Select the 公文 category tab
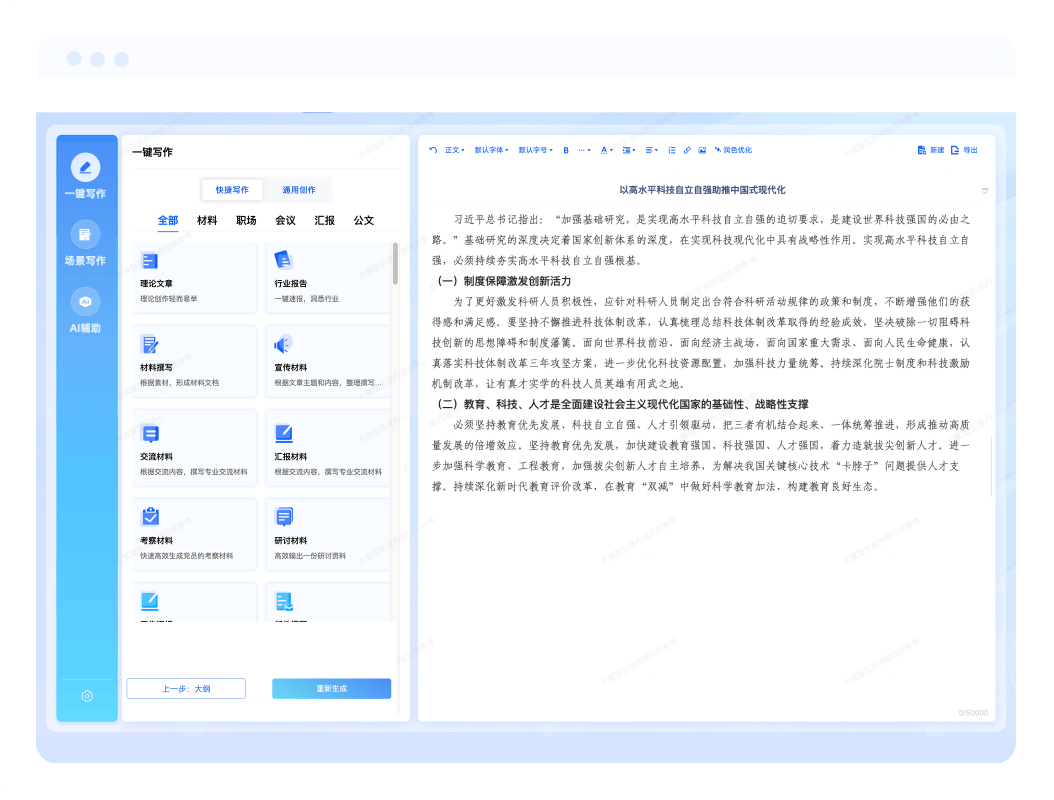Viewport: 1054px width, 800px height. pos(363,220)
